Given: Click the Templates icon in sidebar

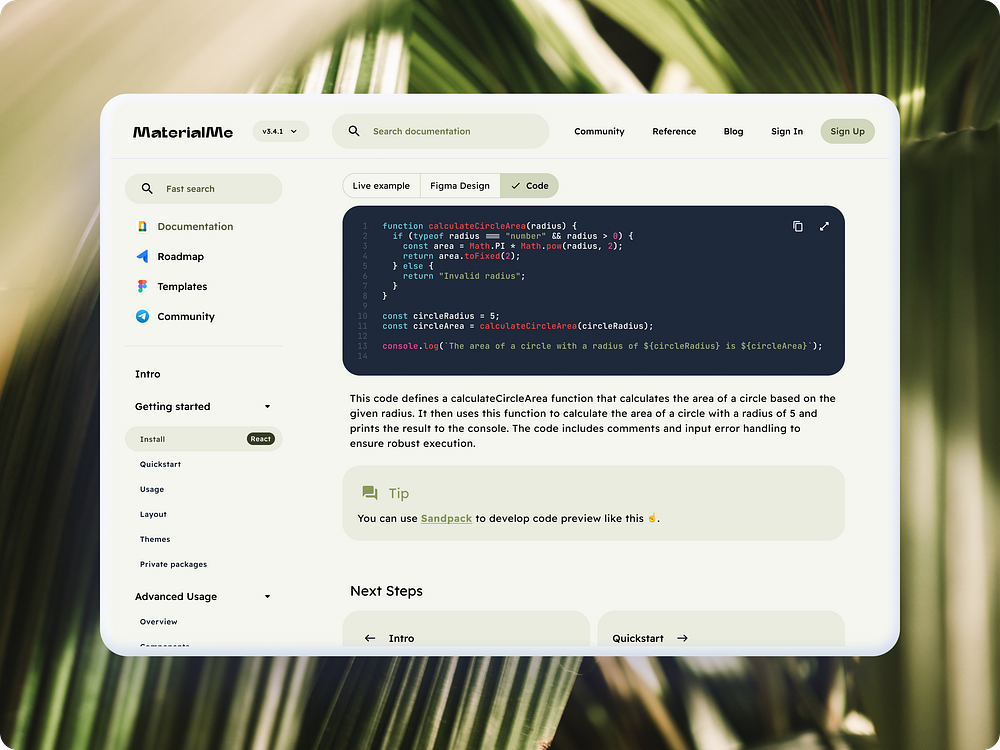Looking at the screenshot, I should point(143,286).
